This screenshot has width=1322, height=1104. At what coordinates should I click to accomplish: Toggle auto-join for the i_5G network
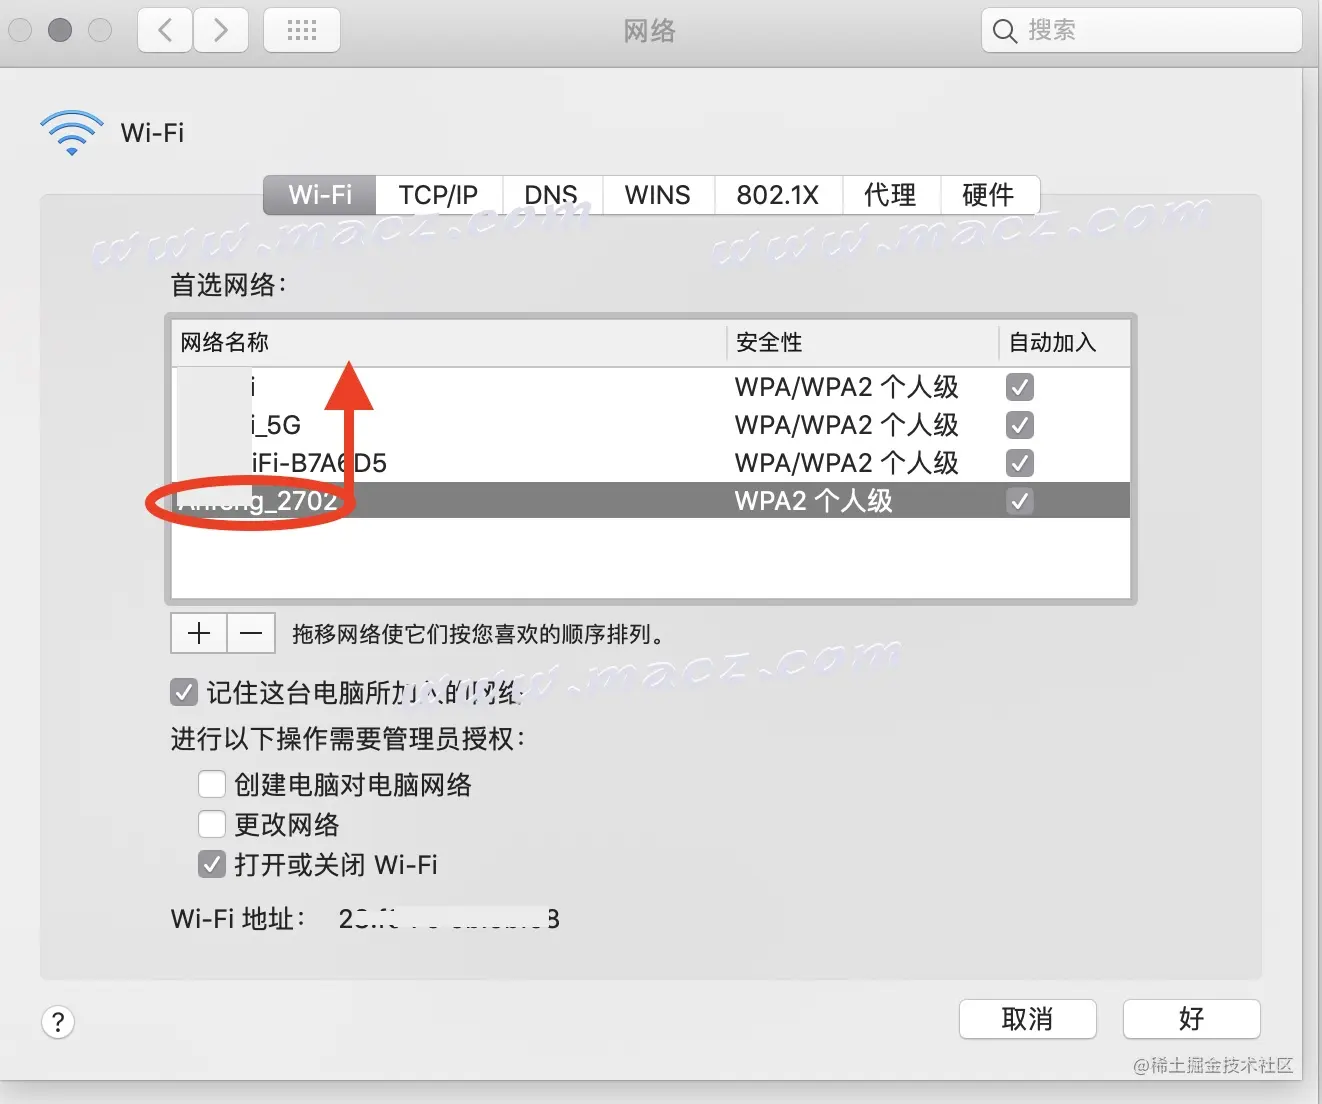[x=1020, y=425]
